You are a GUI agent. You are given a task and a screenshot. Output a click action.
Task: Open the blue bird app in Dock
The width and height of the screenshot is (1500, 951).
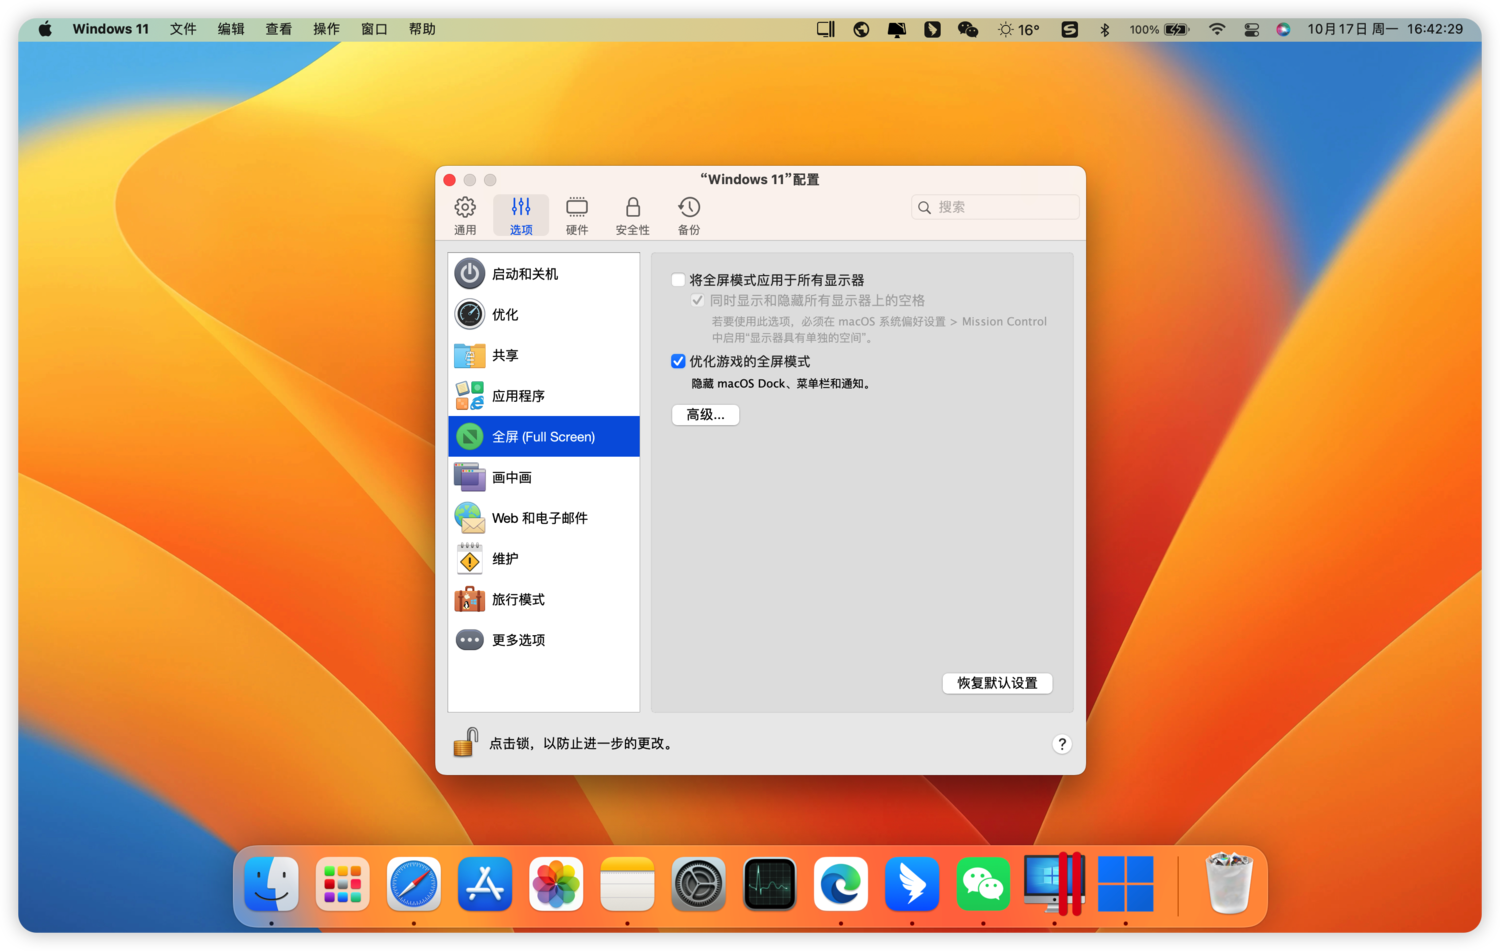coord(912,884)
